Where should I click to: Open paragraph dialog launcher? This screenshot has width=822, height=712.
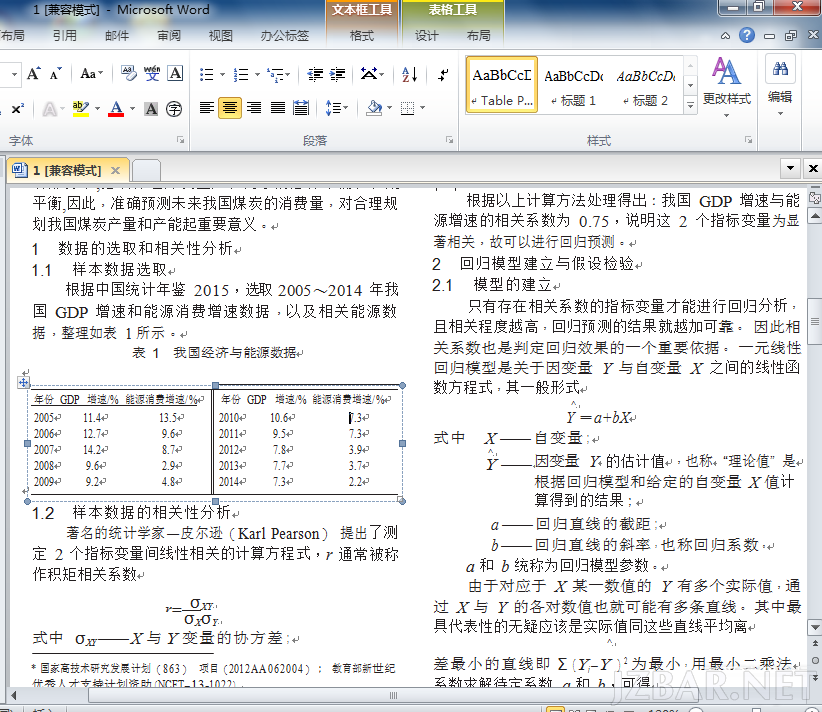point(449,140)
